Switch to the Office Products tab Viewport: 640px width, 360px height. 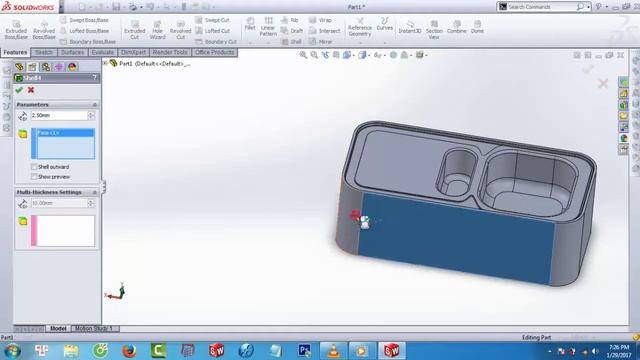(x=215, y=52)
